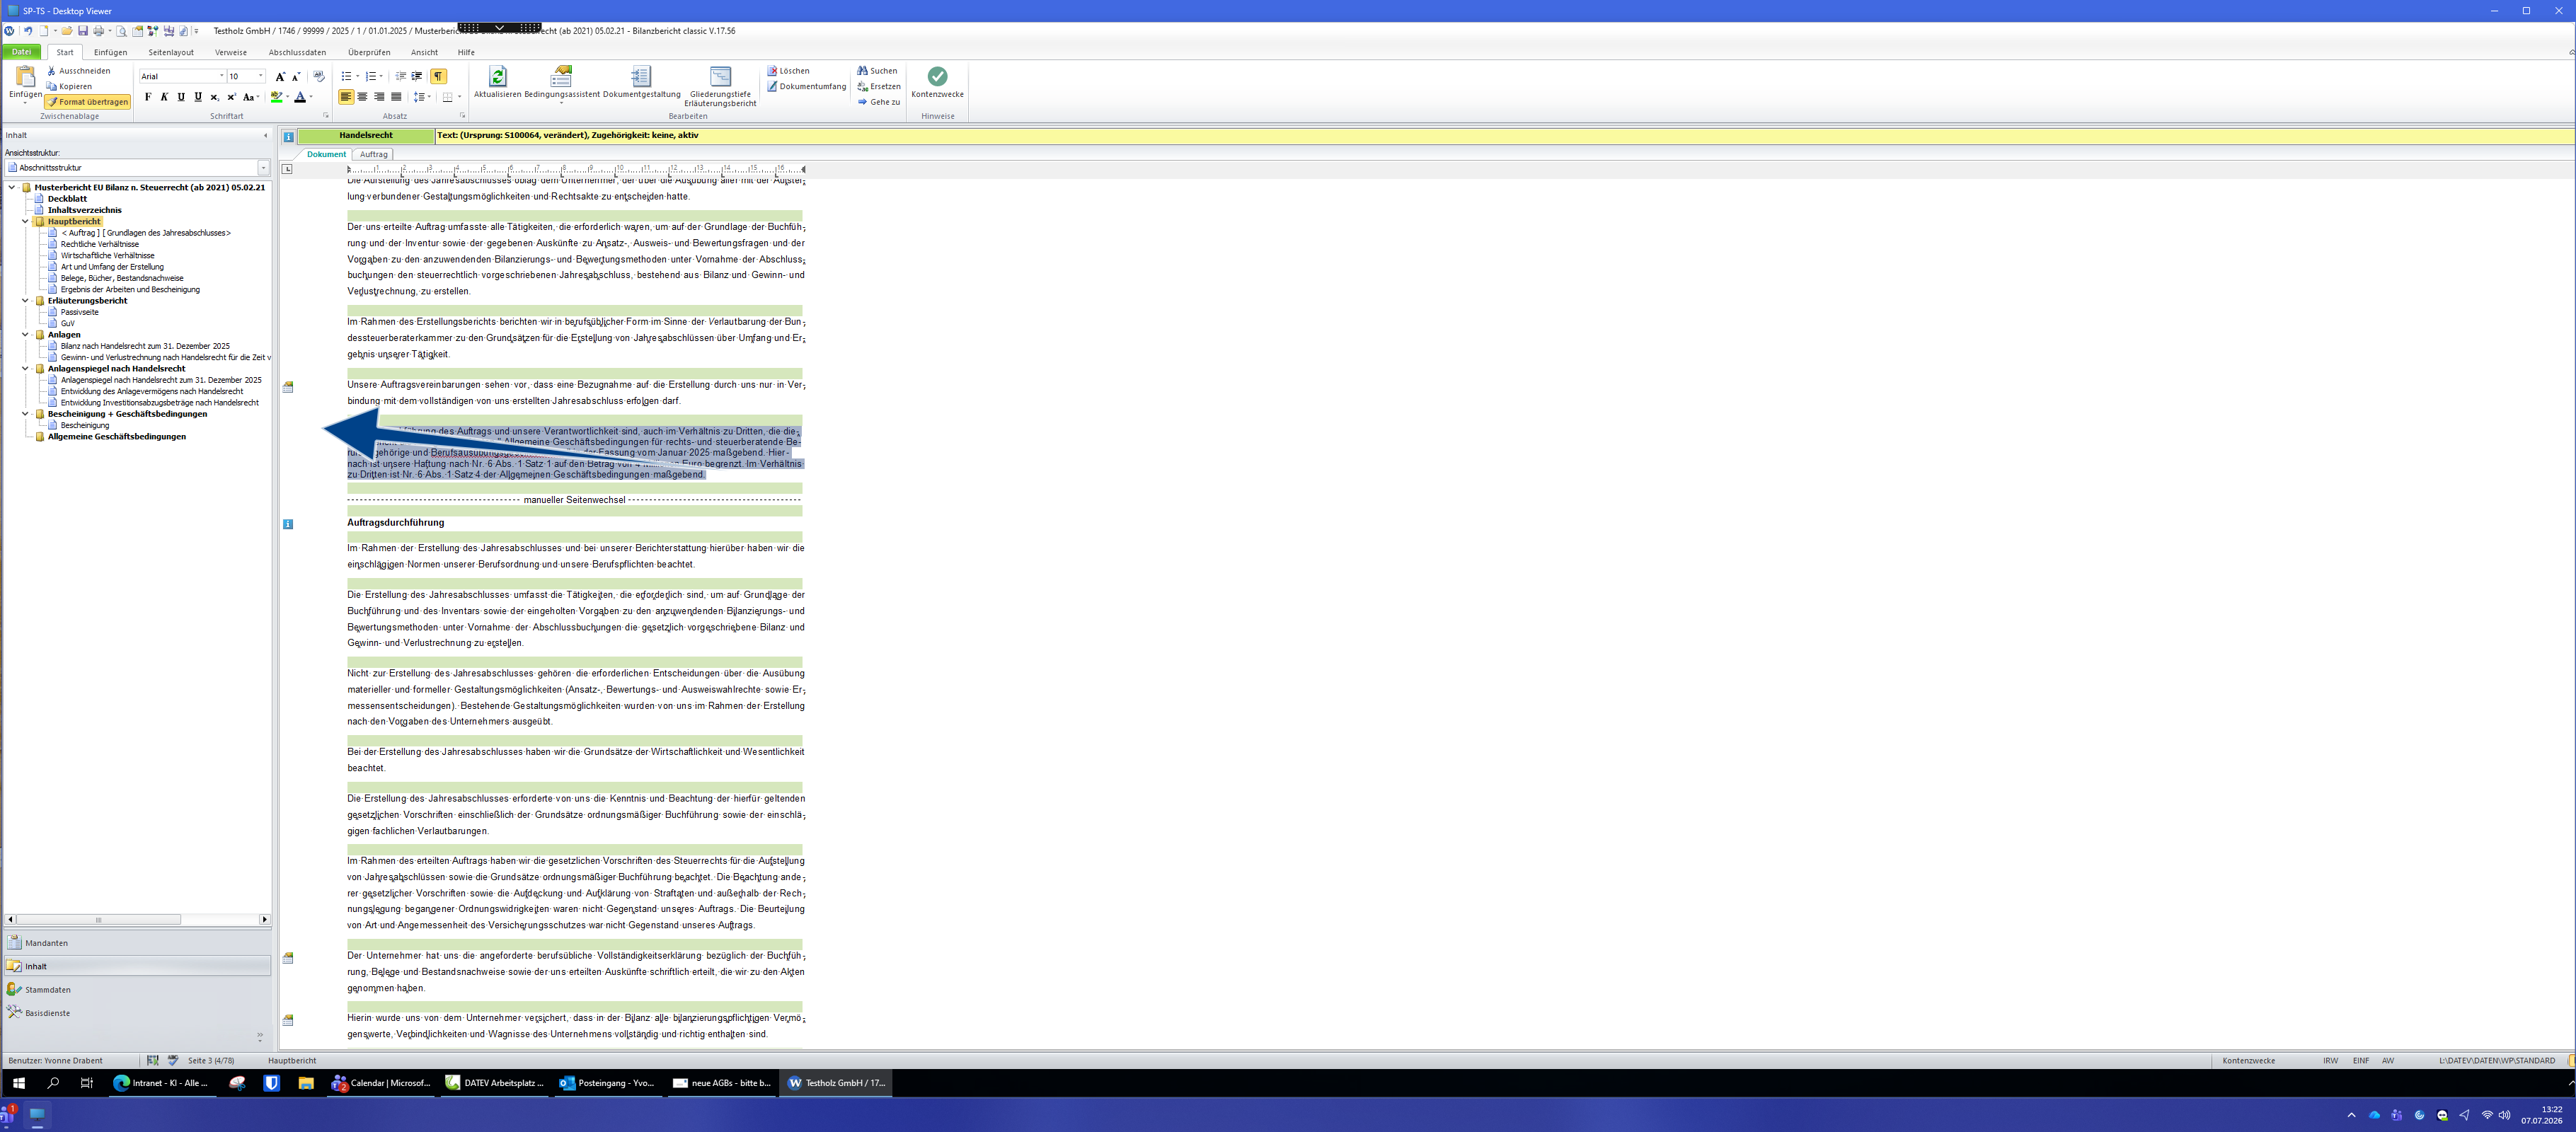Click the Windows Start button
Screen dimensions: 2576x1132
point(18,1083)
